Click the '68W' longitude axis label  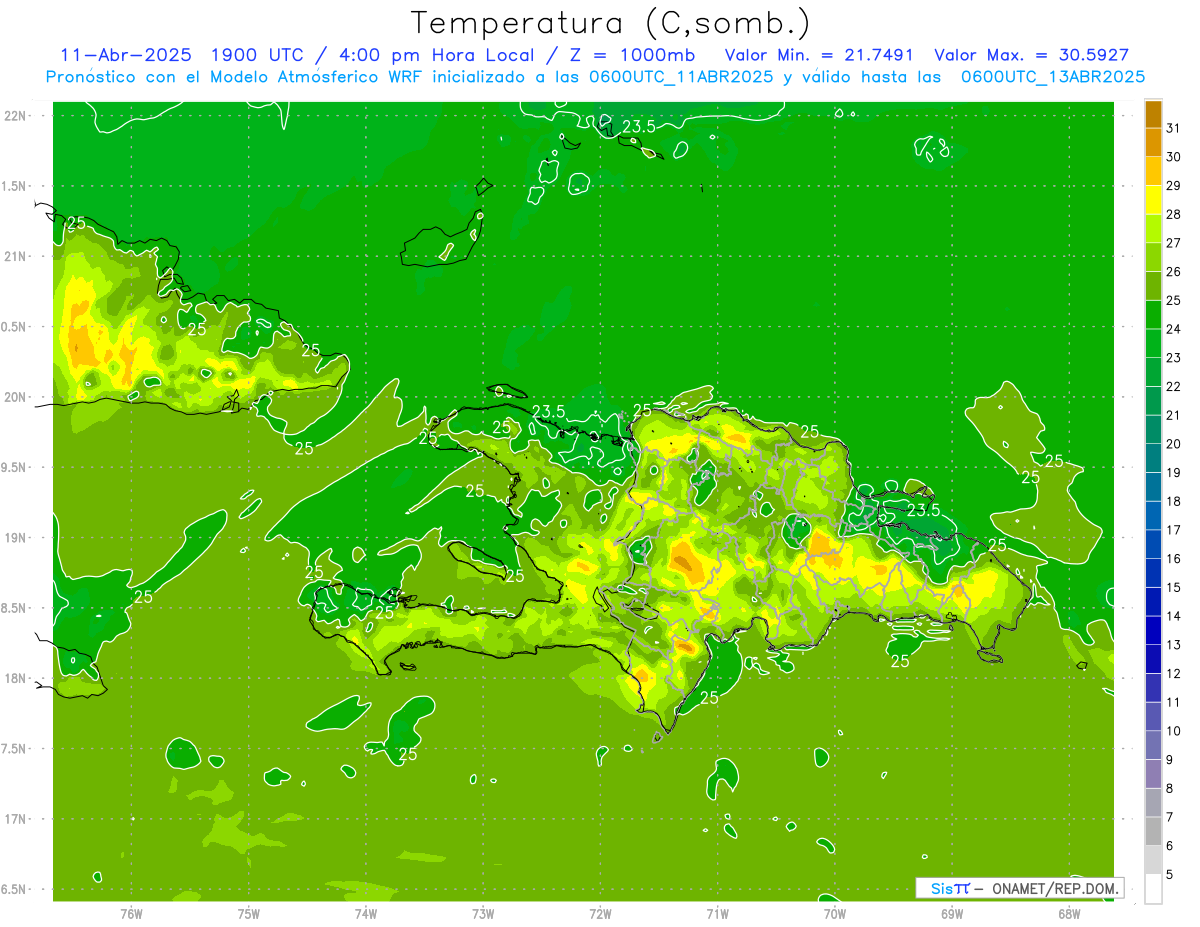pyautogui.click(x=1069, y=914)
